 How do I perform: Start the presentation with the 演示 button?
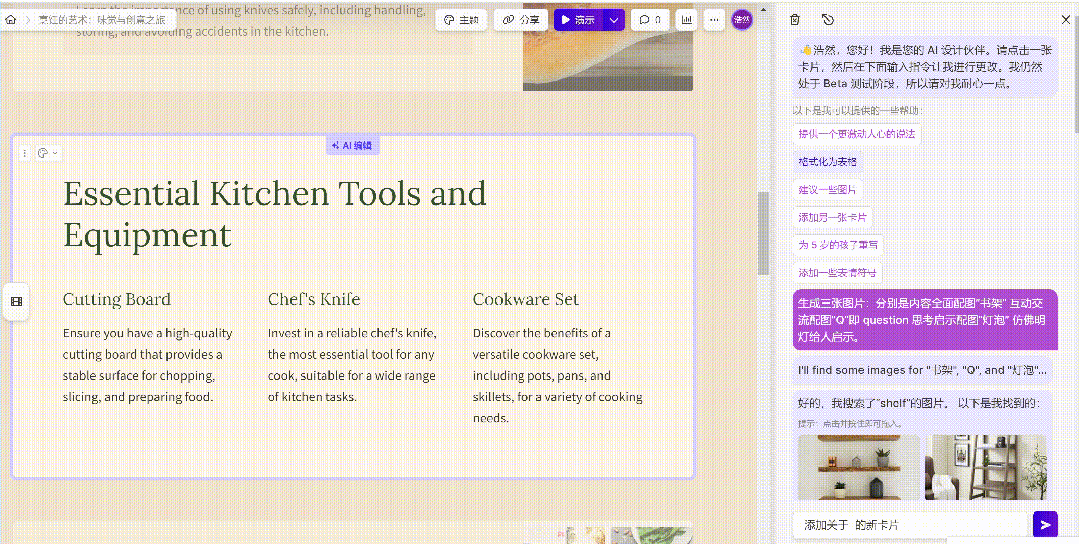coord(576,19)
